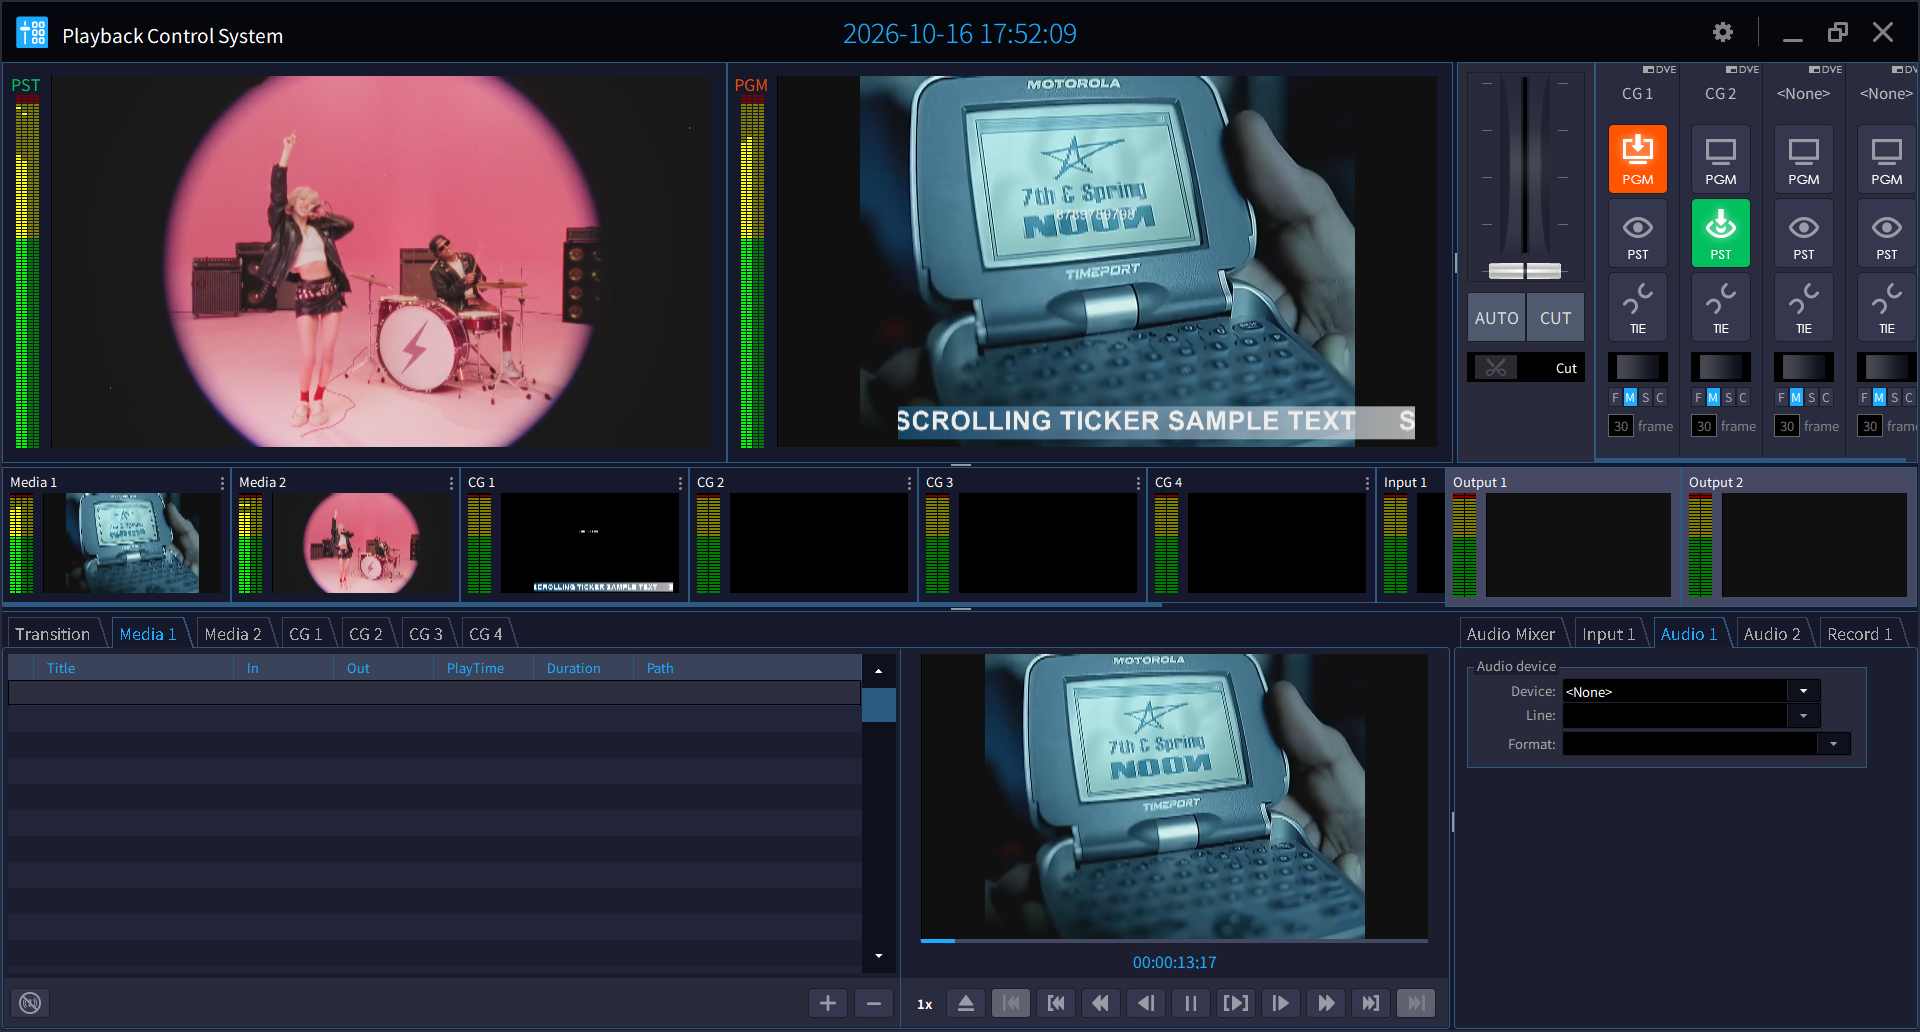
Task: Toggle the CG 1 PST preview key
Action: coord(1637,233)
